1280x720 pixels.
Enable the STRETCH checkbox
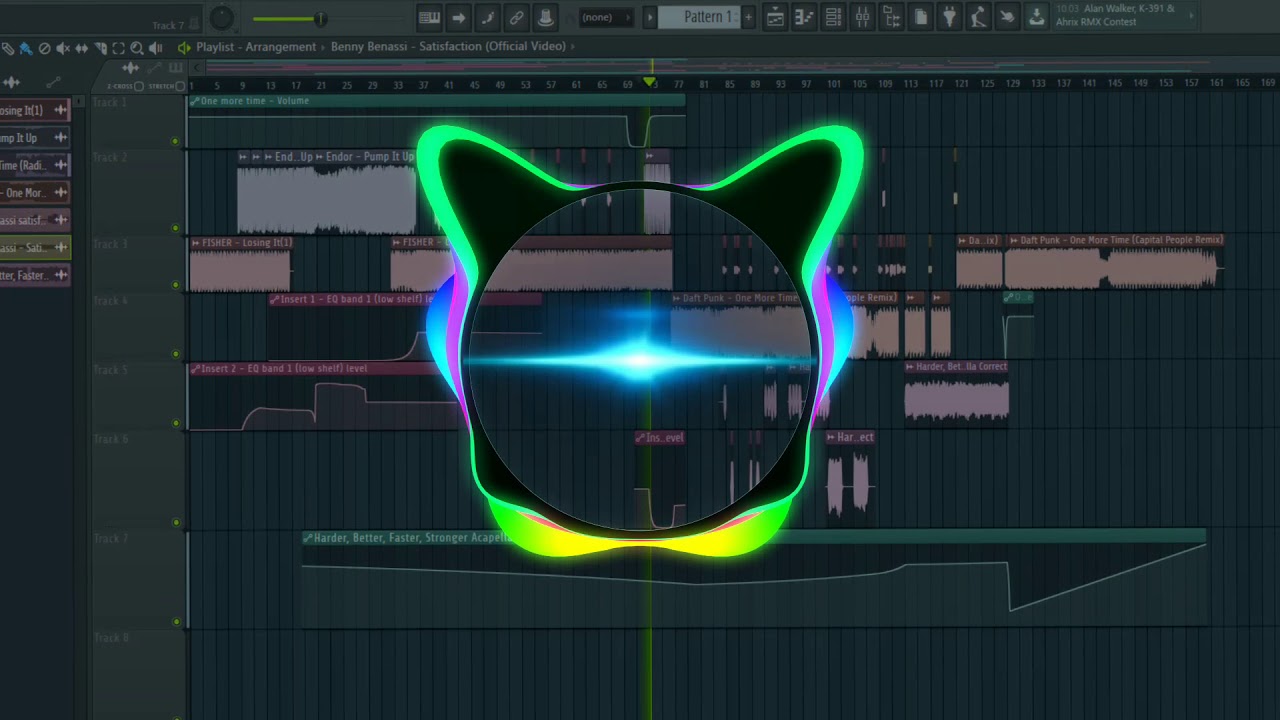(x=180, y=86)
